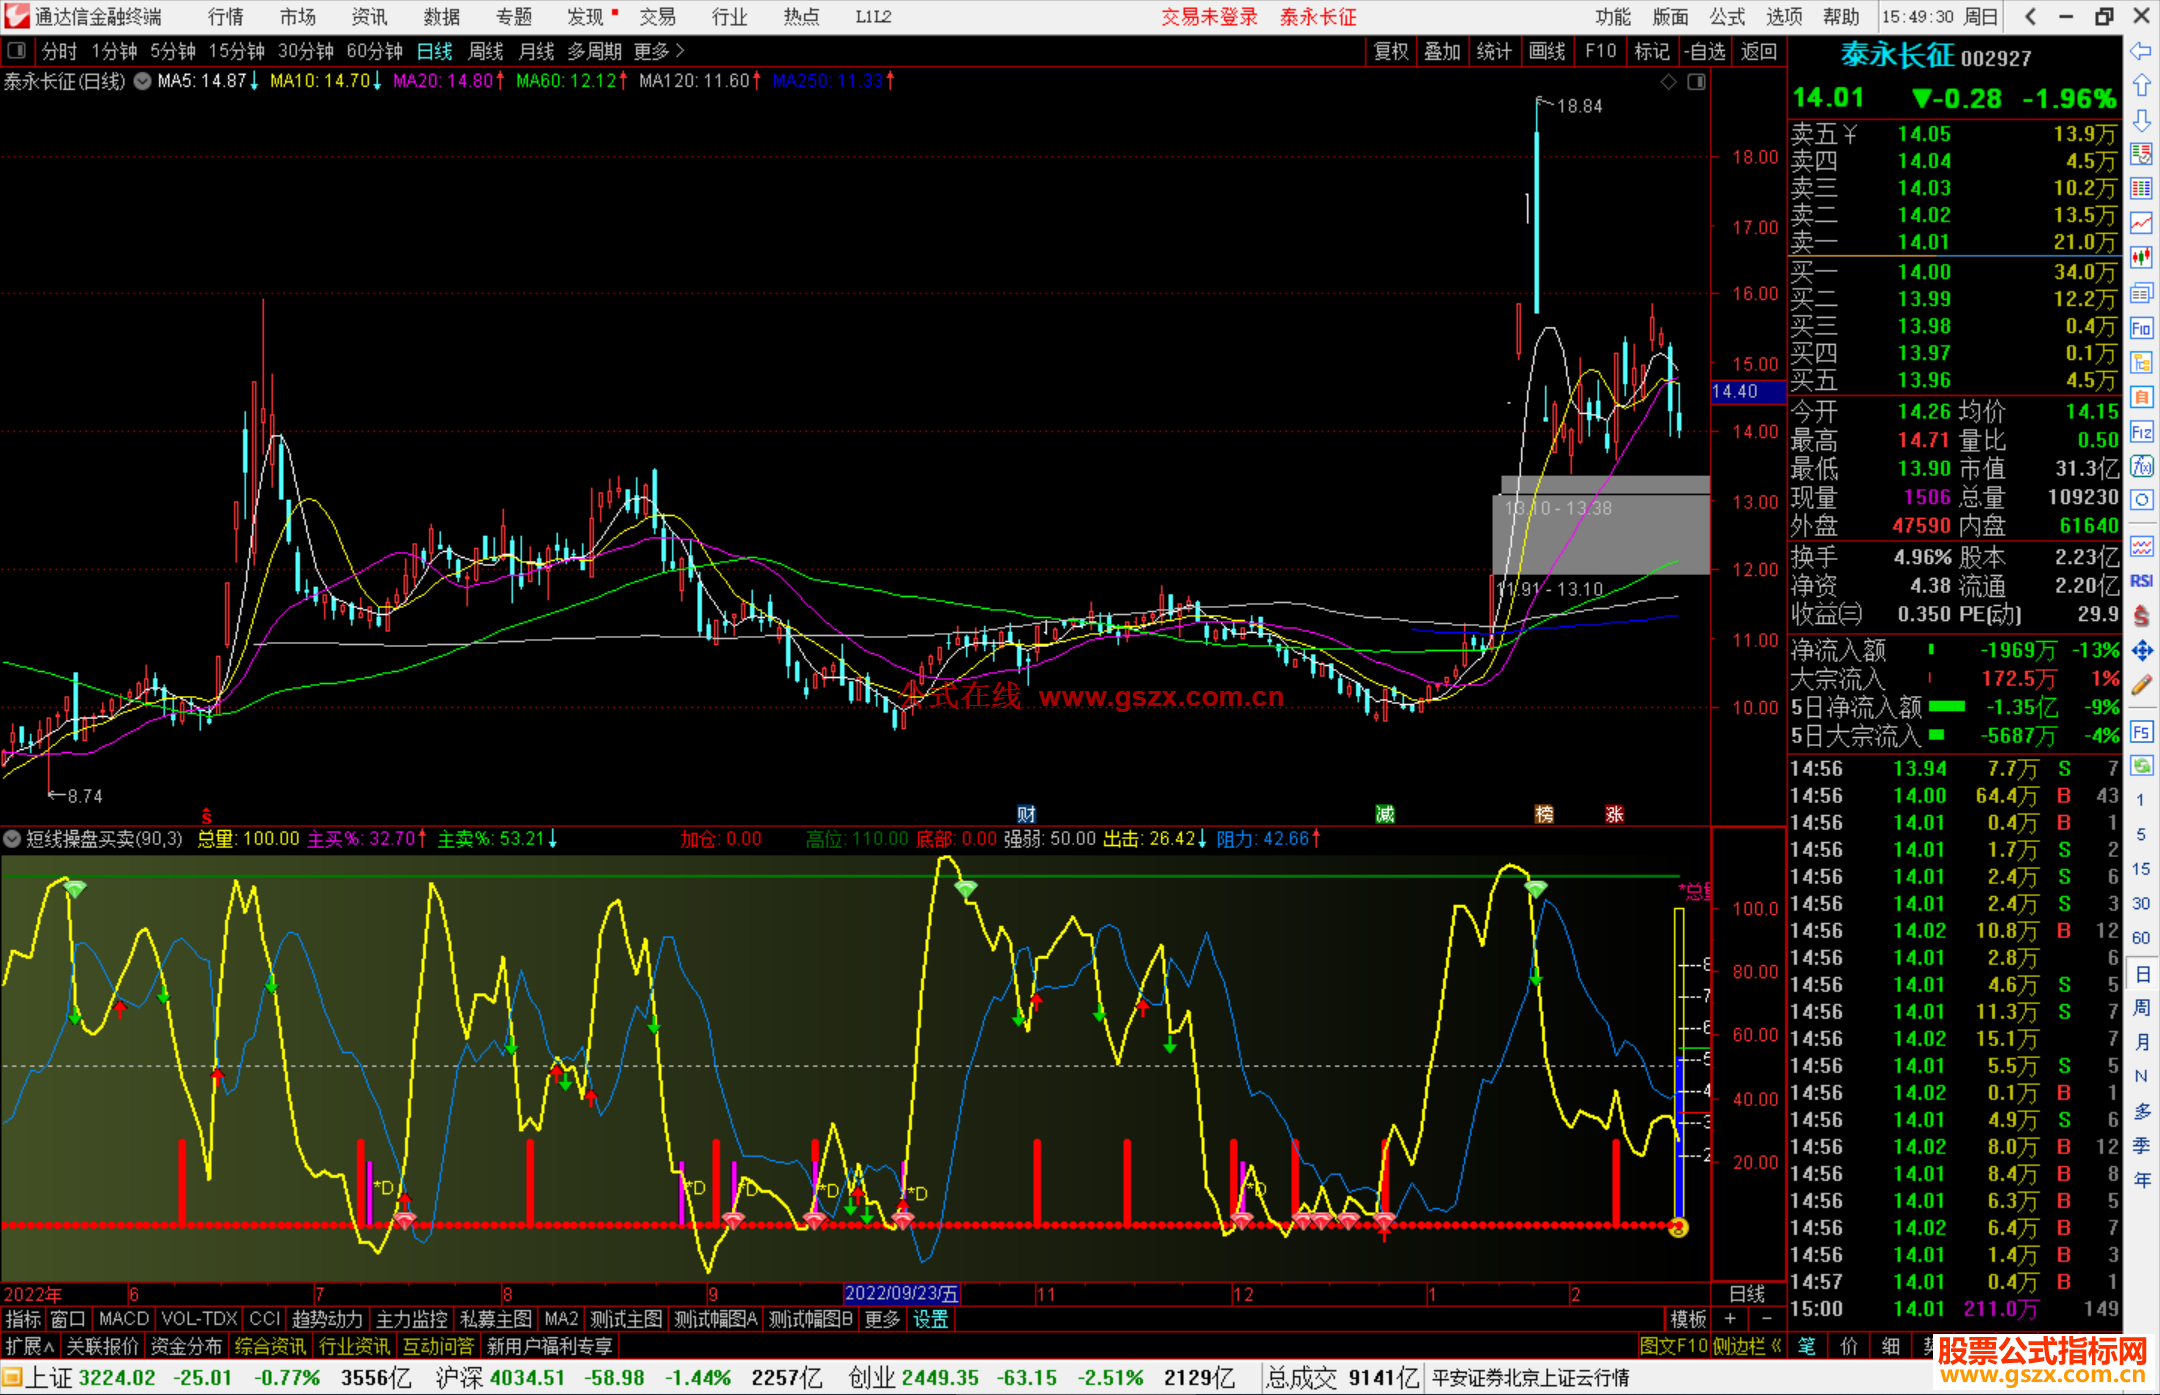Screen dimensions: 2160x1395
Task: Toggle the chart corner panel square icon
Action: point(1696,82)
